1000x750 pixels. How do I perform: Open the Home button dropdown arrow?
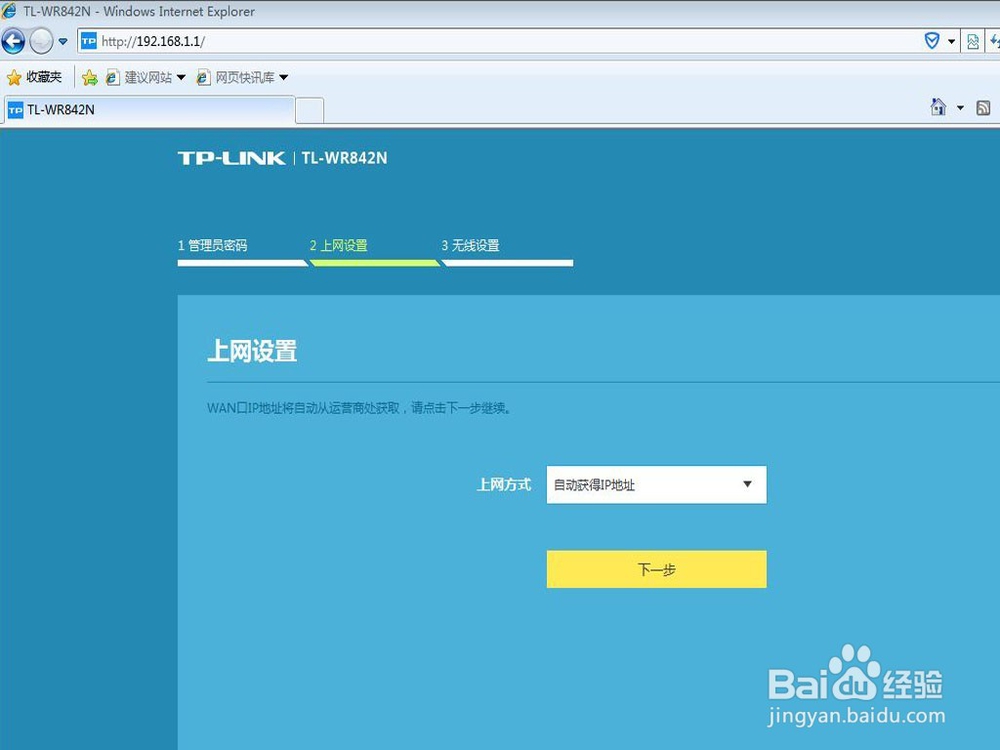pos(960,108)
